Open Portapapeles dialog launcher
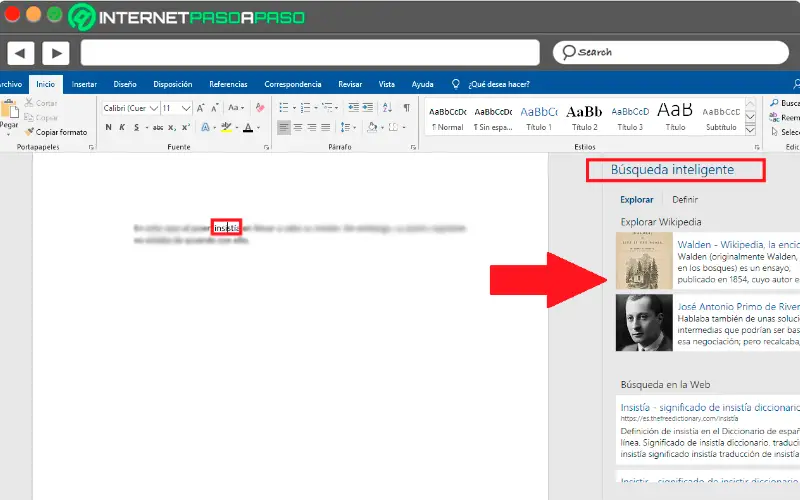The width and height of the screenshot is (800, 500). [x=91, y=147]
